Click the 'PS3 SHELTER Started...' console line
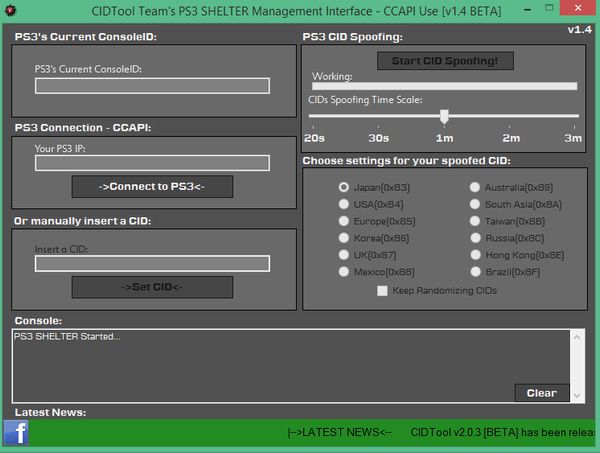 coord(67,336)
